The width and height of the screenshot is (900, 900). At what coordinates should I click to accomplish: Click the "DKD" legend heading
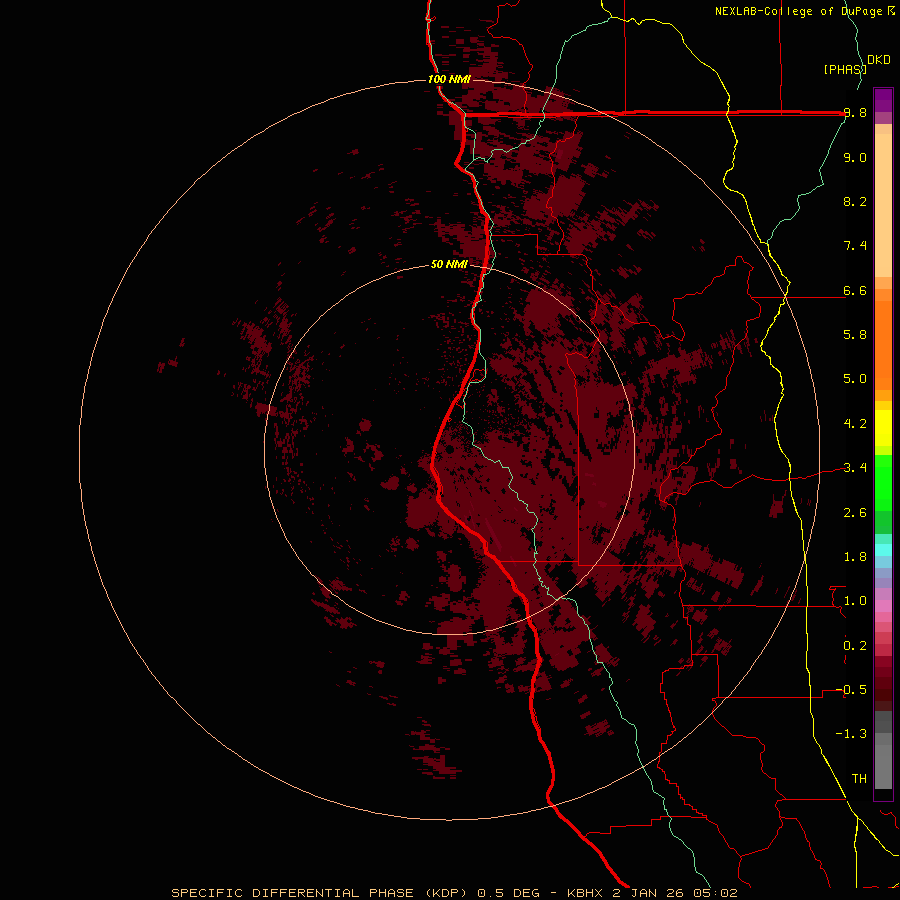tap(879, 60)
